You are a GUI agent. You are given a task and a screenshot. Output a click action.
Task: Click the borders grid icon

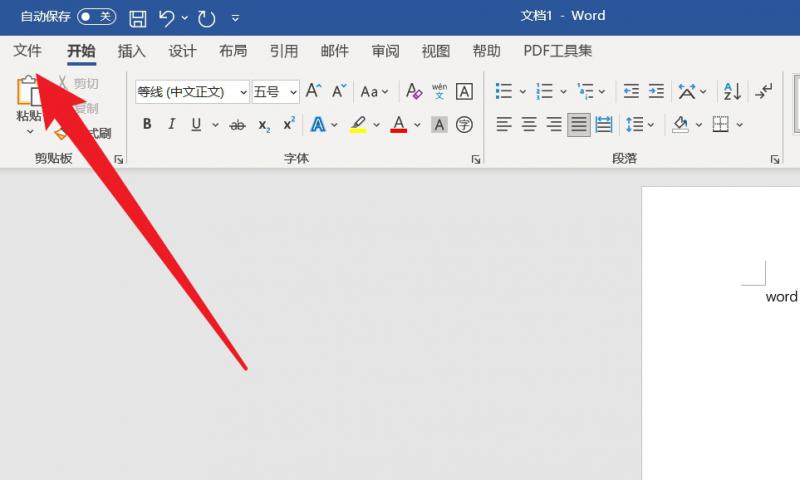pos(720,124)
